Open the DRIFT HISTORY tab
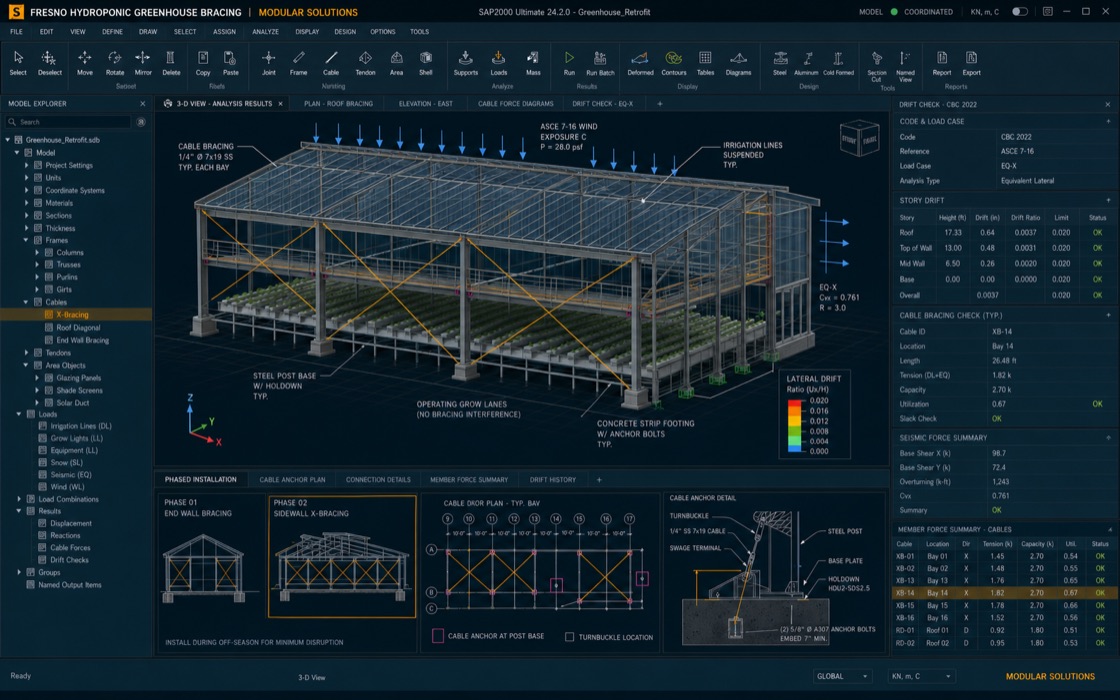This screenshot has width=1120, height=700. tap(552, 479)
